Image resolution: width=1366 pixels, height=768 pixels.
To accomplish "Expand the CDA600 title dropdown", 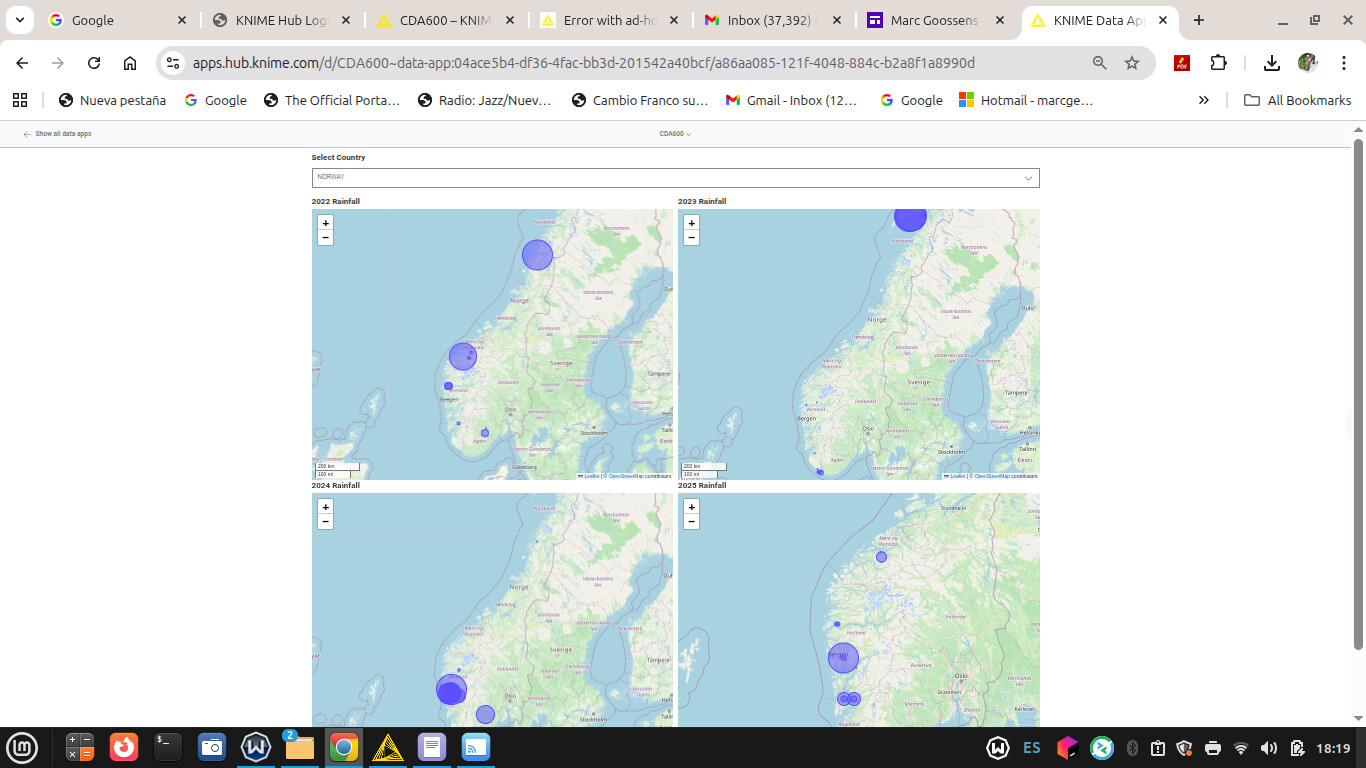I will pyautogui.click(x=675, y=134).
